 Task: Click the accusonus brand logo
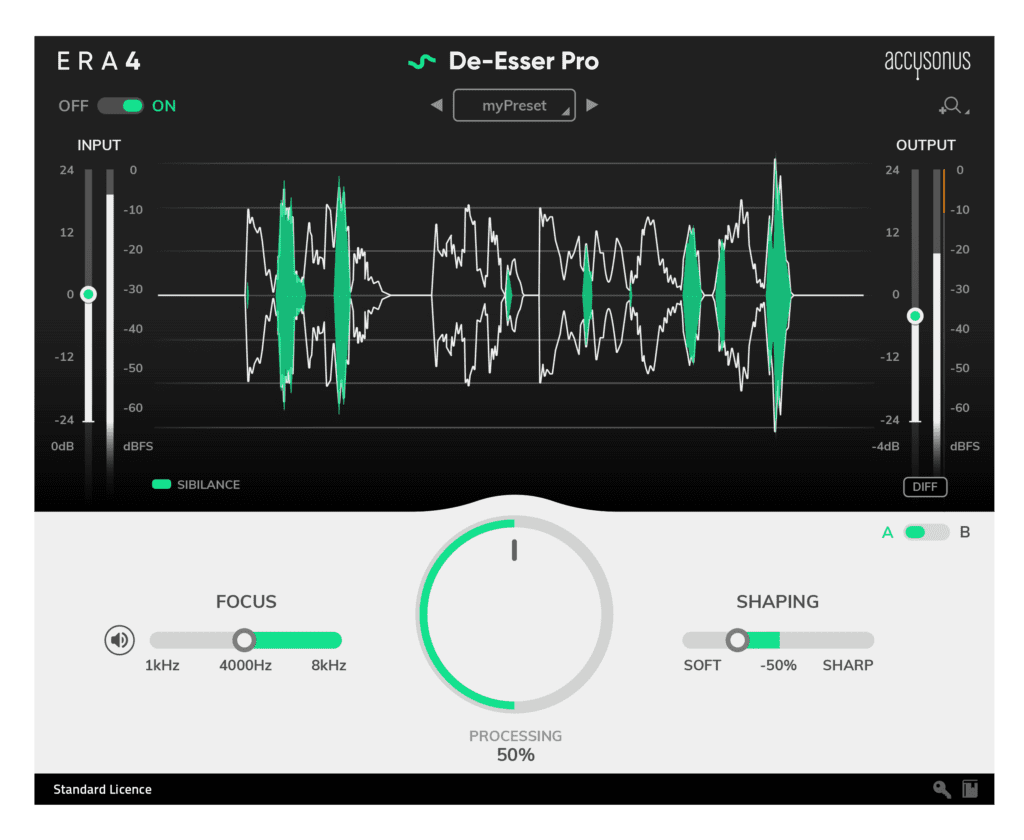(x=927, y=63)
